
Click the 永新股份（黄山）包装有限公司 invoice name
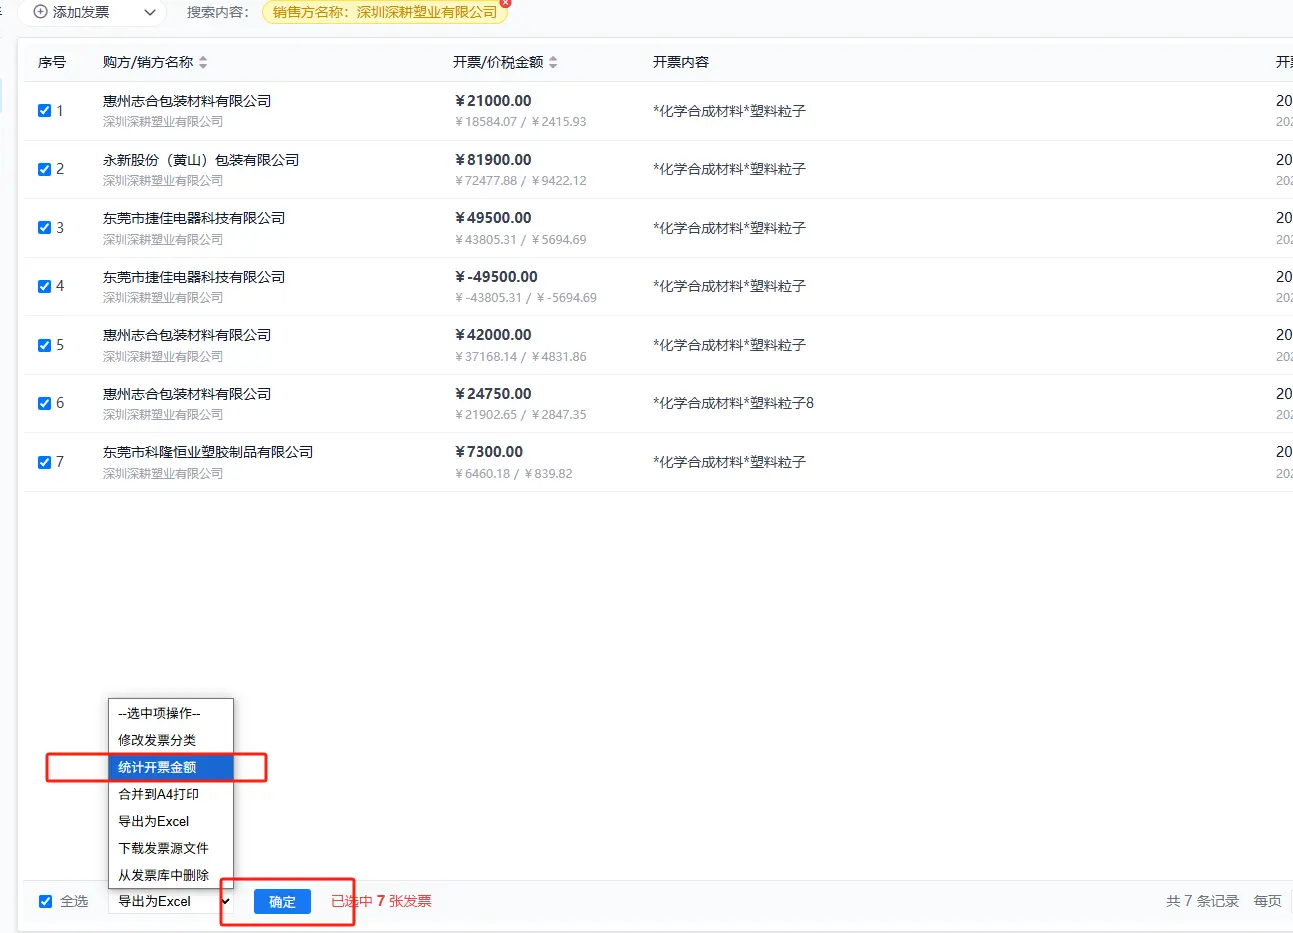click(201, 160)
